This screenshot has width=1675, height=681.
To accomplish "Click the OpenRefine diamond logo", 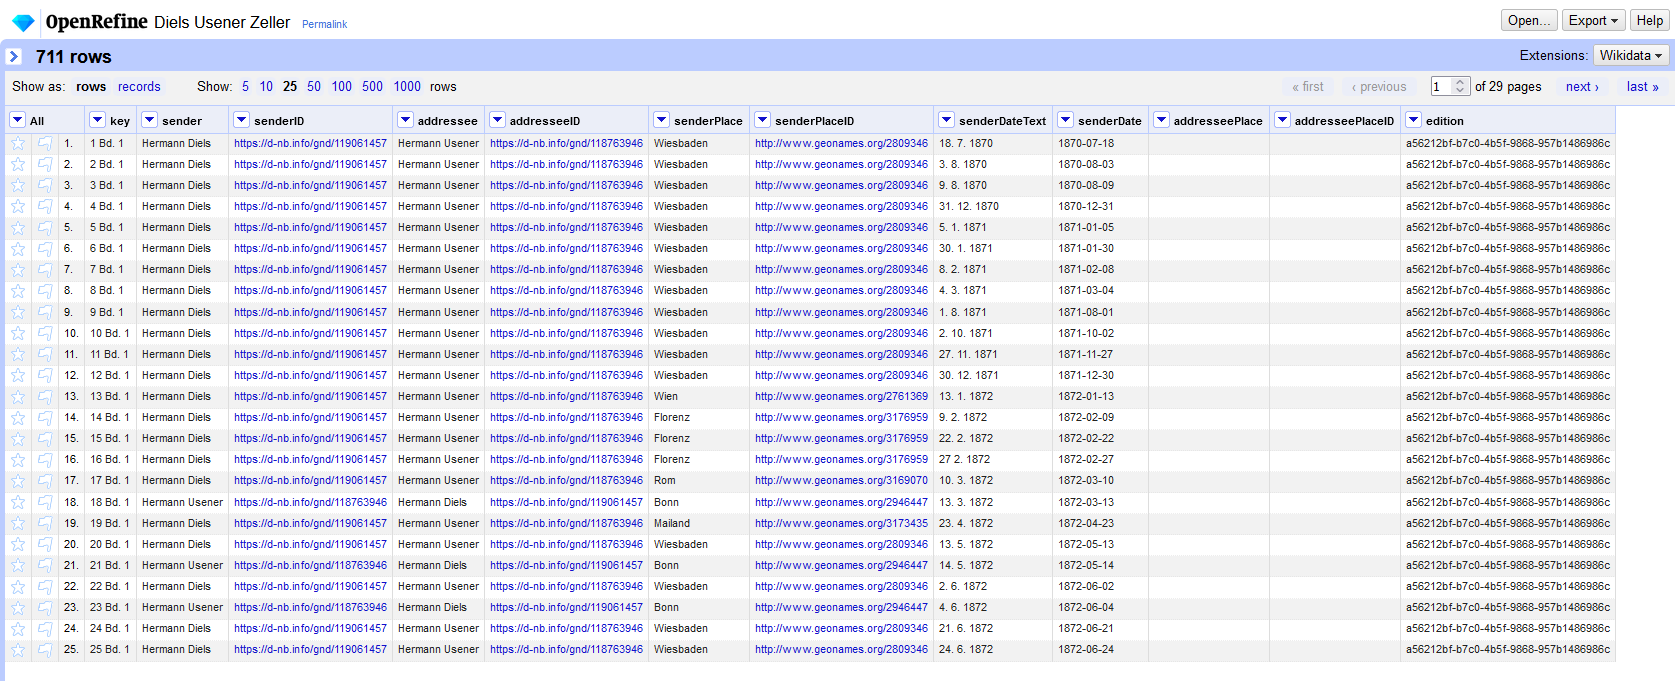I will [x=23, y=22].
